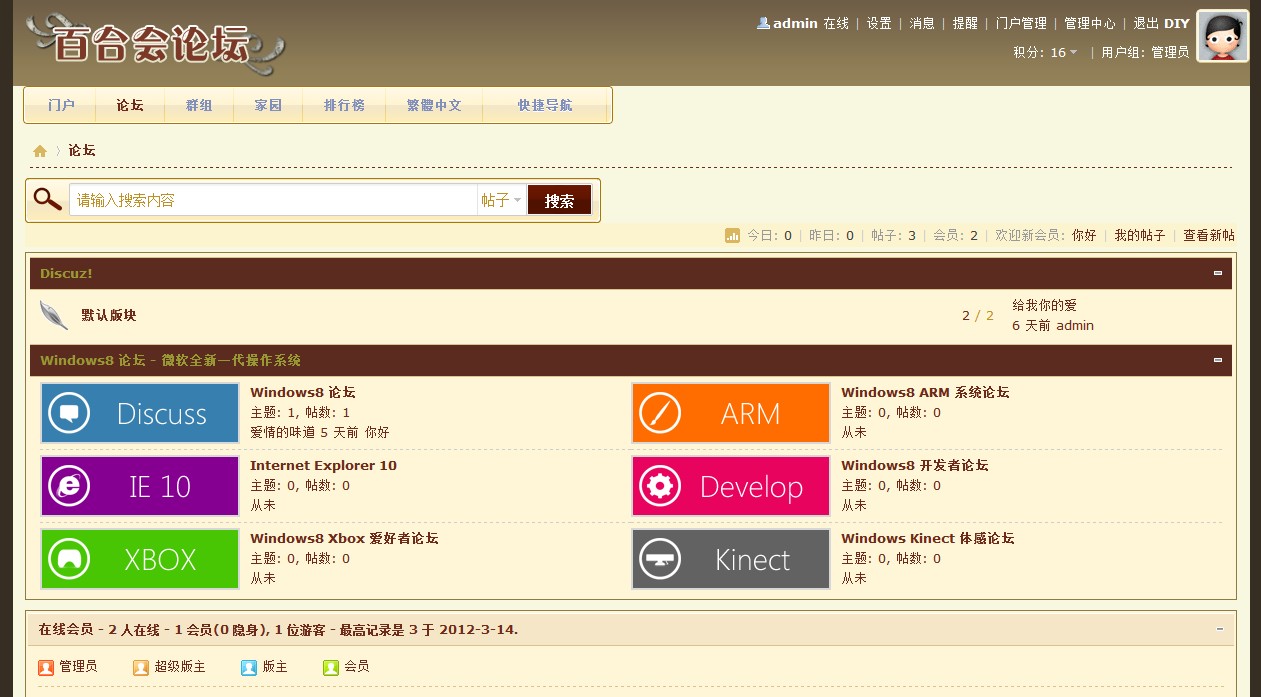Viewport: 1261px width, 697px height.
Task: Click the 管理员 legend icon
Action: (x=45, y=667)
